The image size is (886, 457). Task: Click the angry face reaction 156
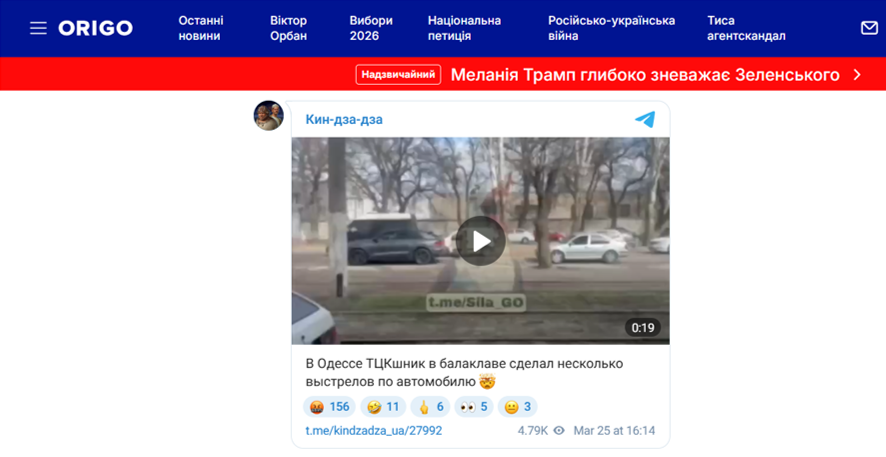tap(329, 407)
